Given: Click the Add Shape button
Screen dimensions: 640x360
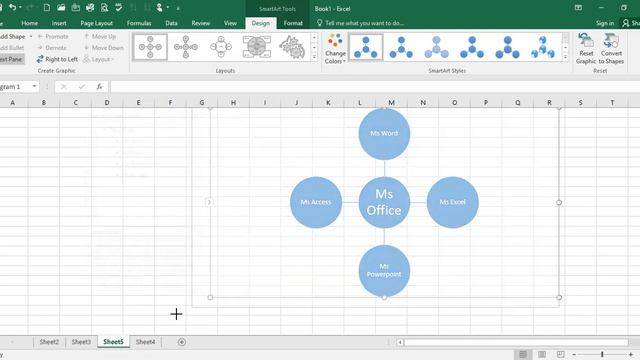Looking at the screenshot, I should point(12,36).
